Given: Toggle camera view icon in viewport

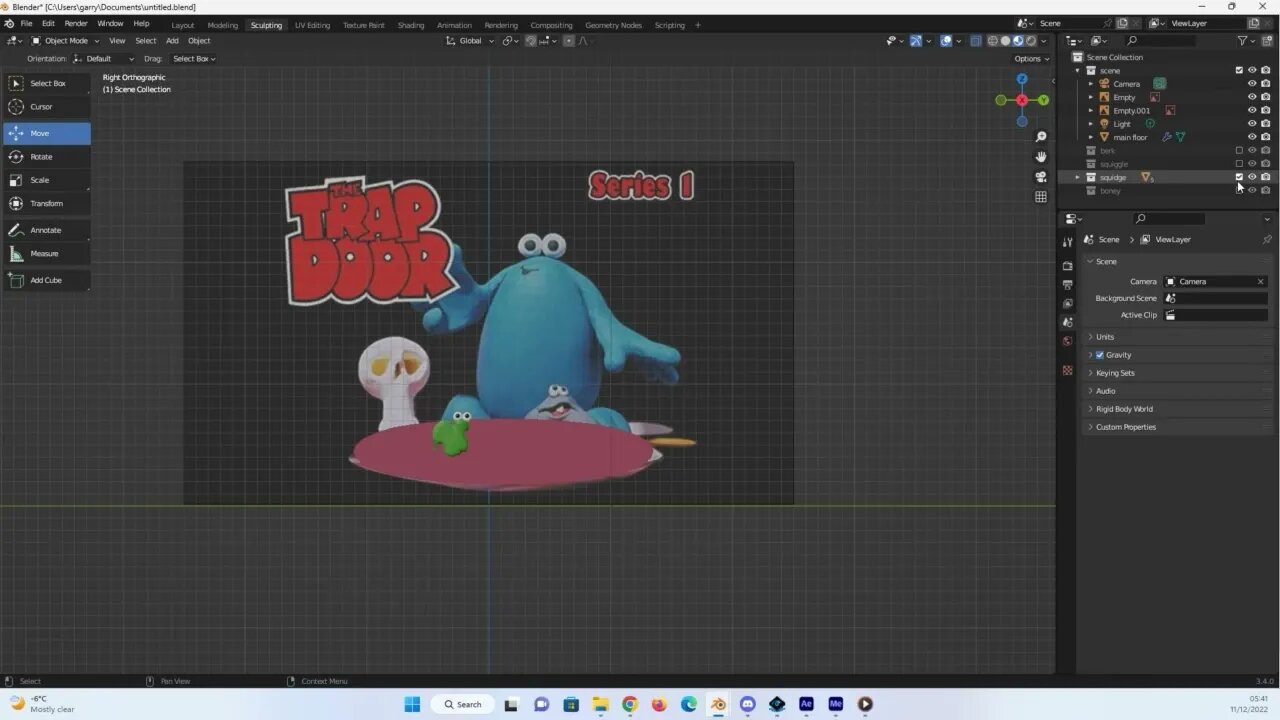Looking at the screenshot, I should point(1041,177).
